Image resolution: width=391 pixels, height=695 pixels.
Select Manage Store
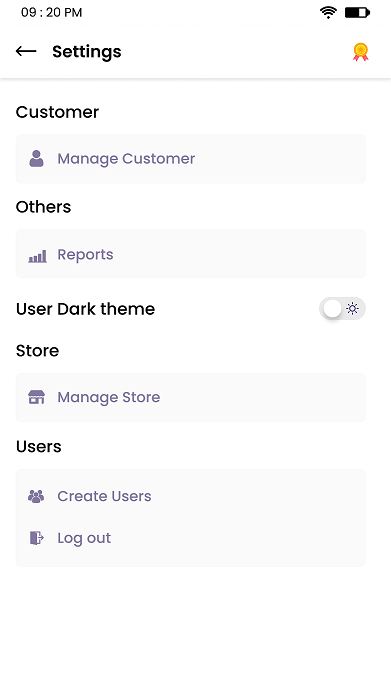pyautogui.click(x=191, y=397)
